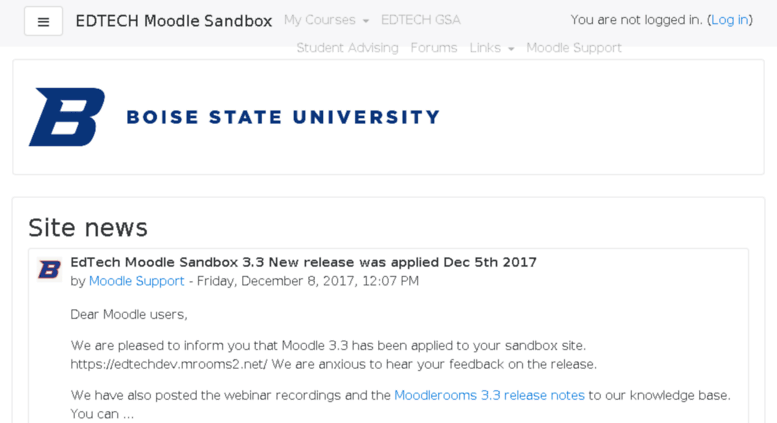Follow the Log in link
Image resolution: width=777 pixels, height=423 pixels.
coord(729,20)
